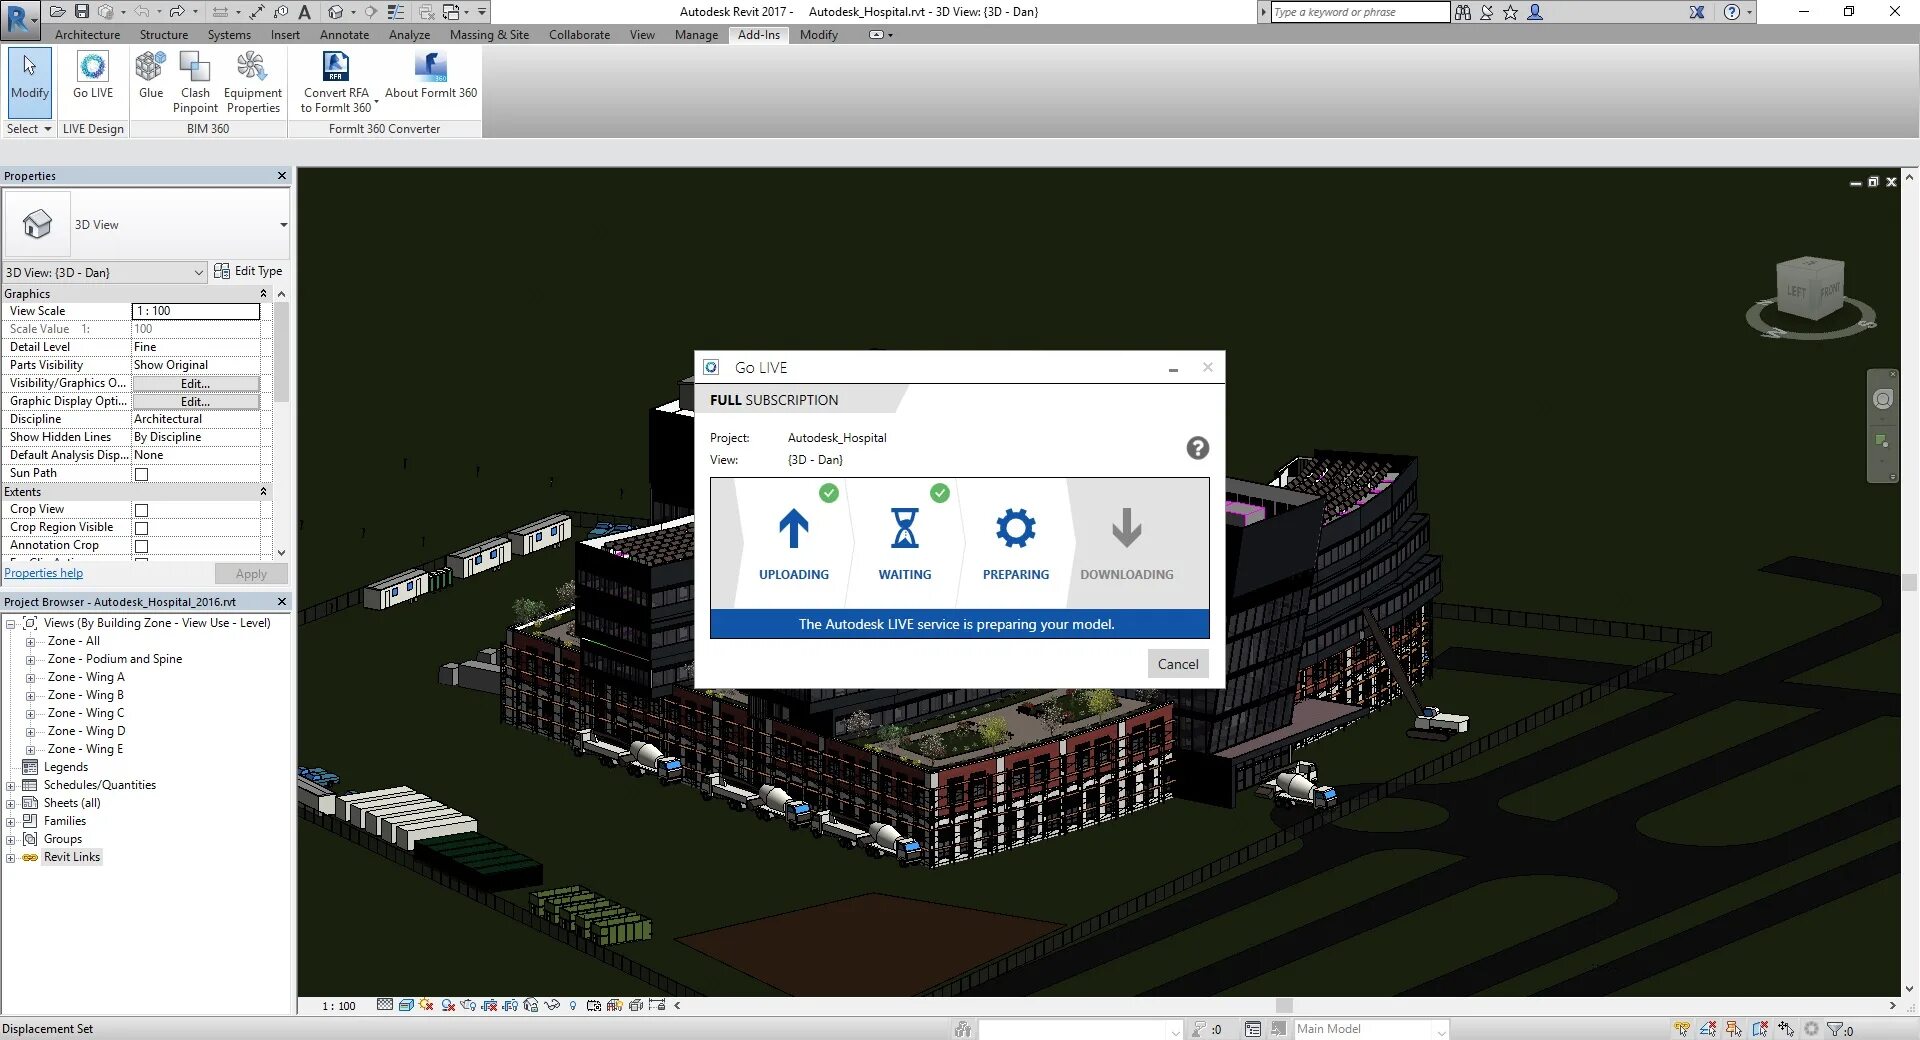Cancel the Go LIVE process
Image resolution: width=1920 pixels, height=1040 pixels.
pos(1178,664)
